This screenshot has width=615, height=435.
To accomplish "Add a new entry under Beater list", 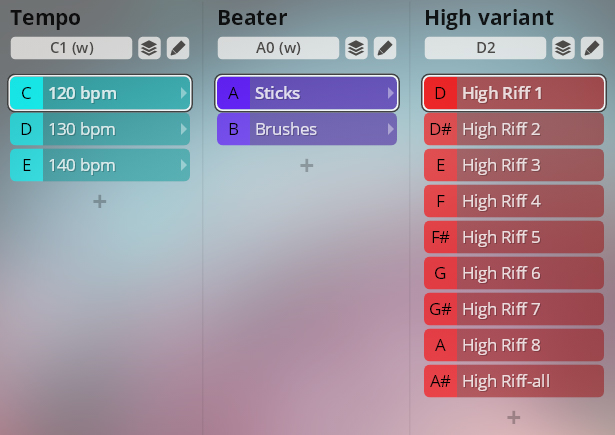I will point(307,166).
